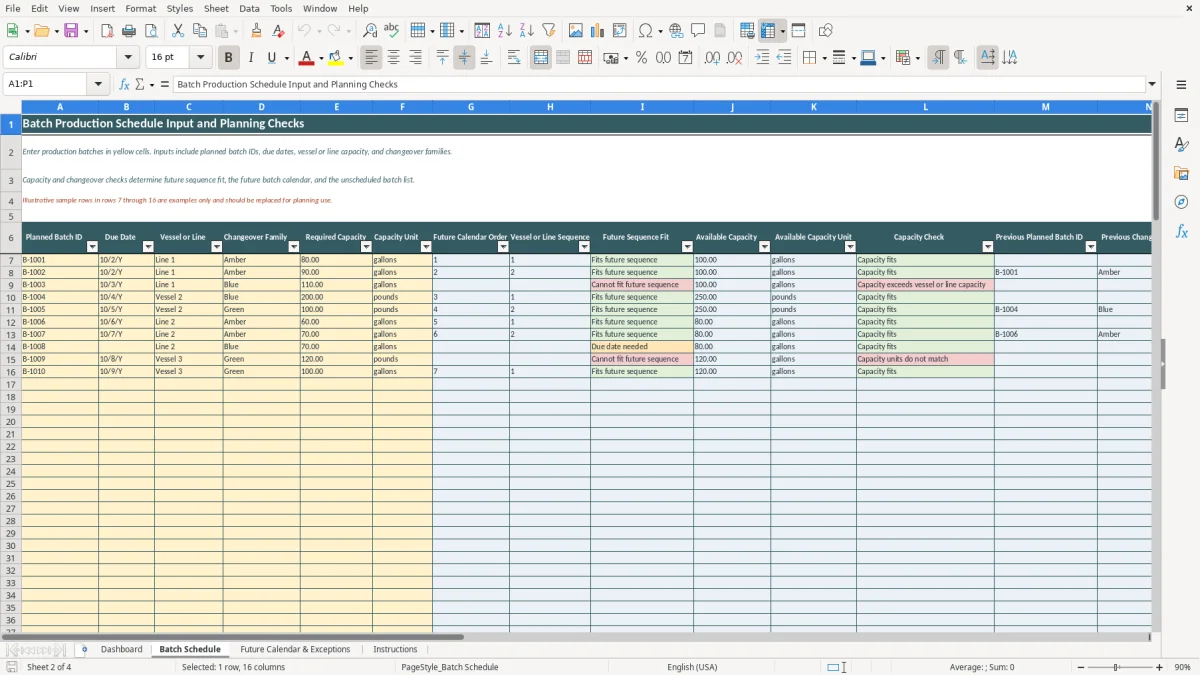Toggle Center Vertically alignment

(464, 58)
